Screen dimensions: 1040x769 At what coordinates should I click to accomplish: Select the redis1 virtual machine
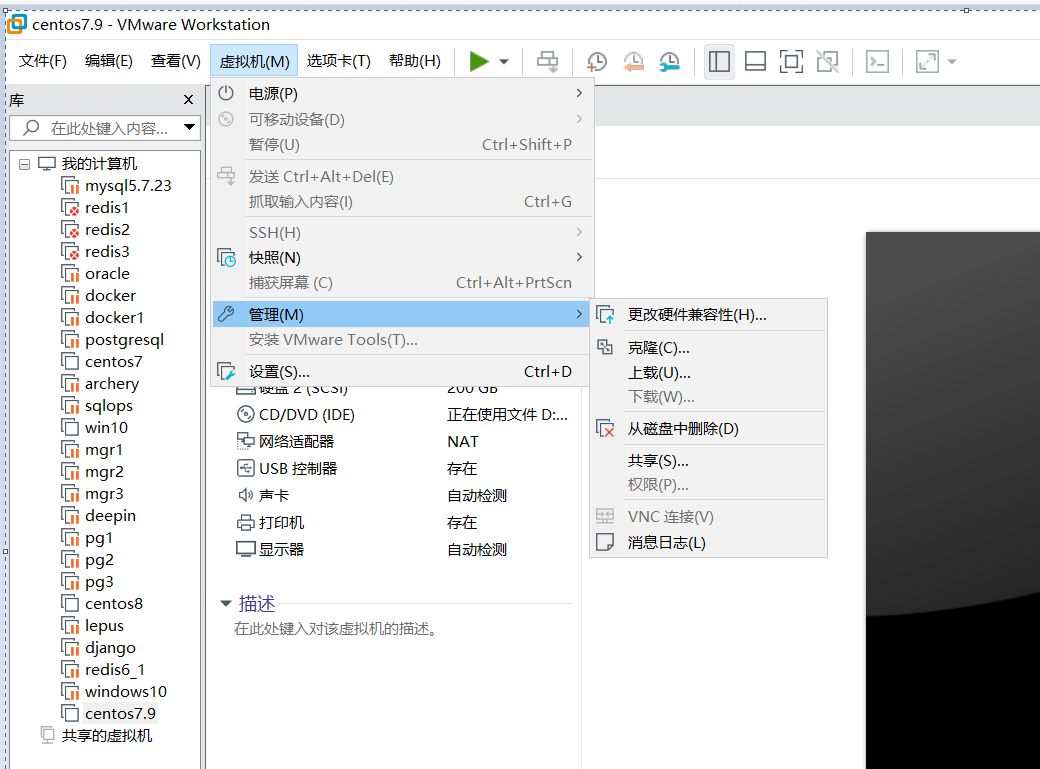[107, 208]
